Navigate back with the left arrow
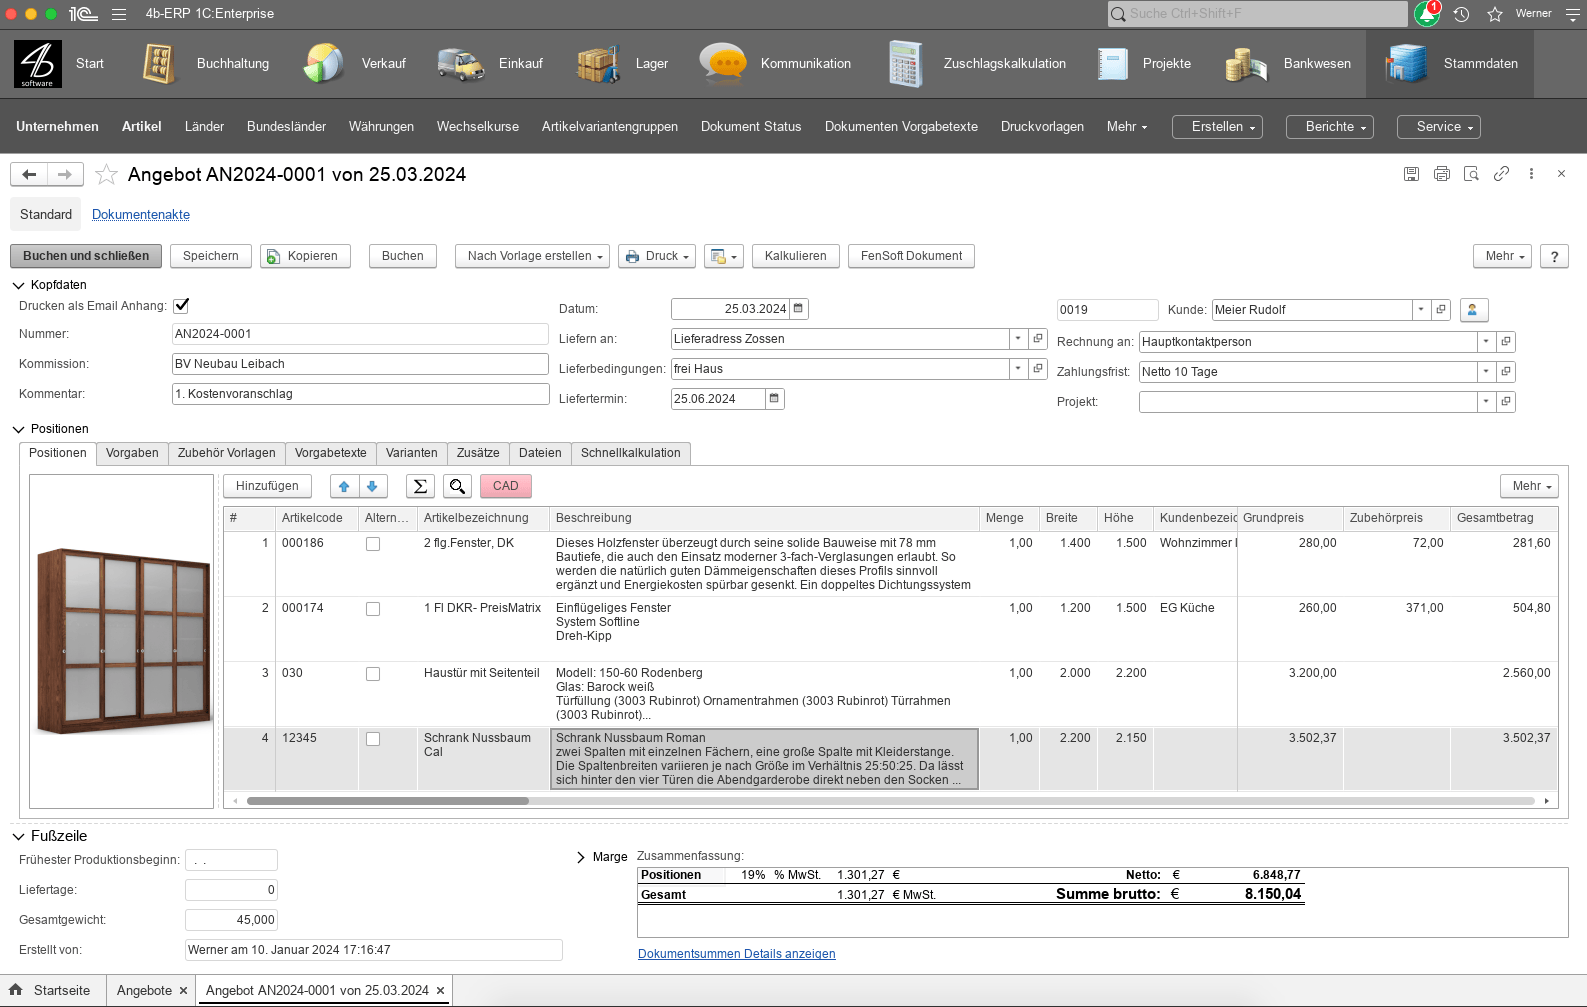The width and height of the screenshot is (1587, 1007). (29, 175)
